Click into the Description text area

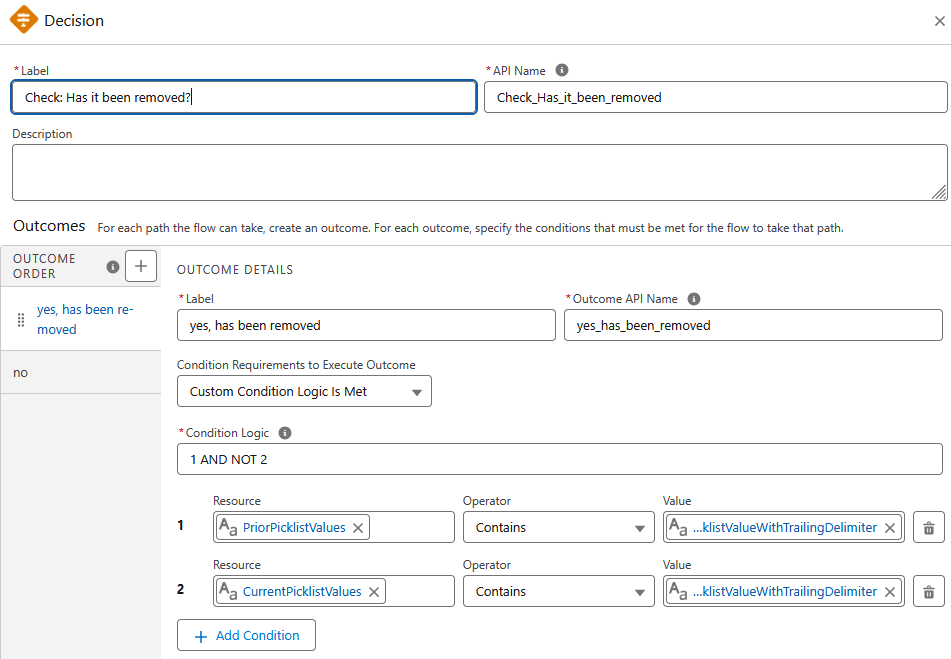click(479, 173)
